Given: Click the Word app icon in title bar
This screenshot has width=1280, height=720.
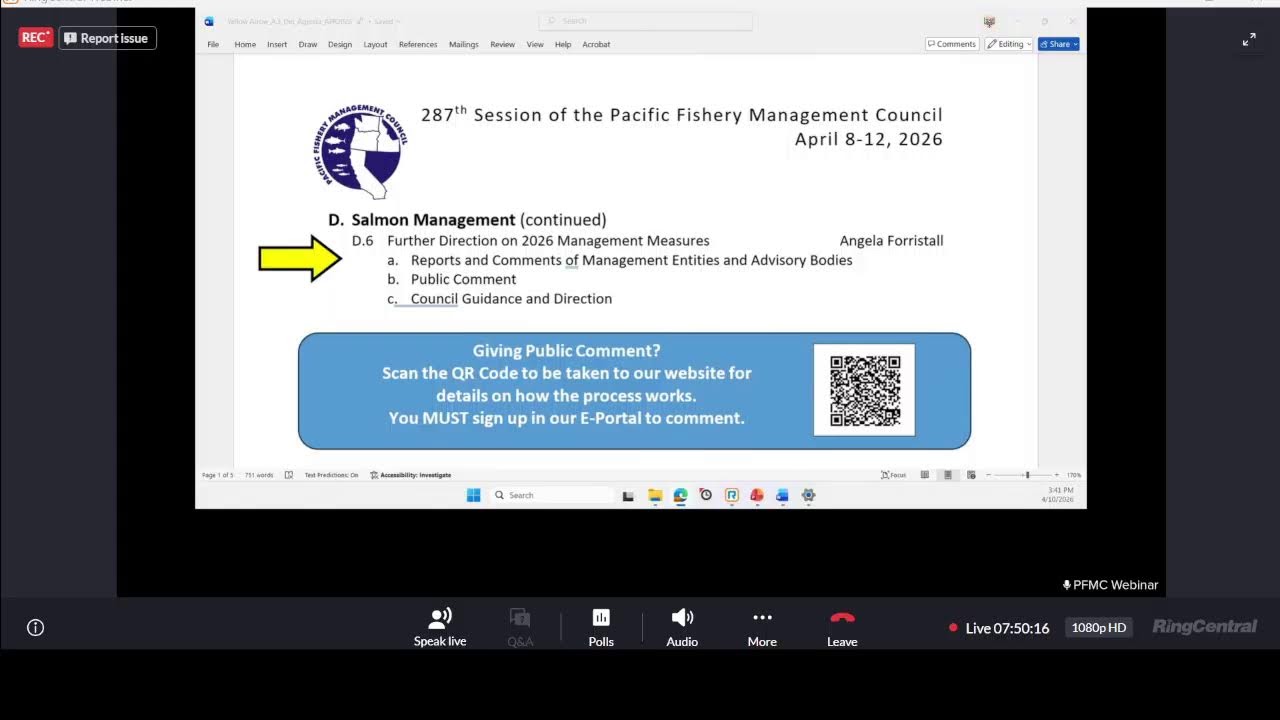Looking at the screenshot, I should [x=209, y=21].
